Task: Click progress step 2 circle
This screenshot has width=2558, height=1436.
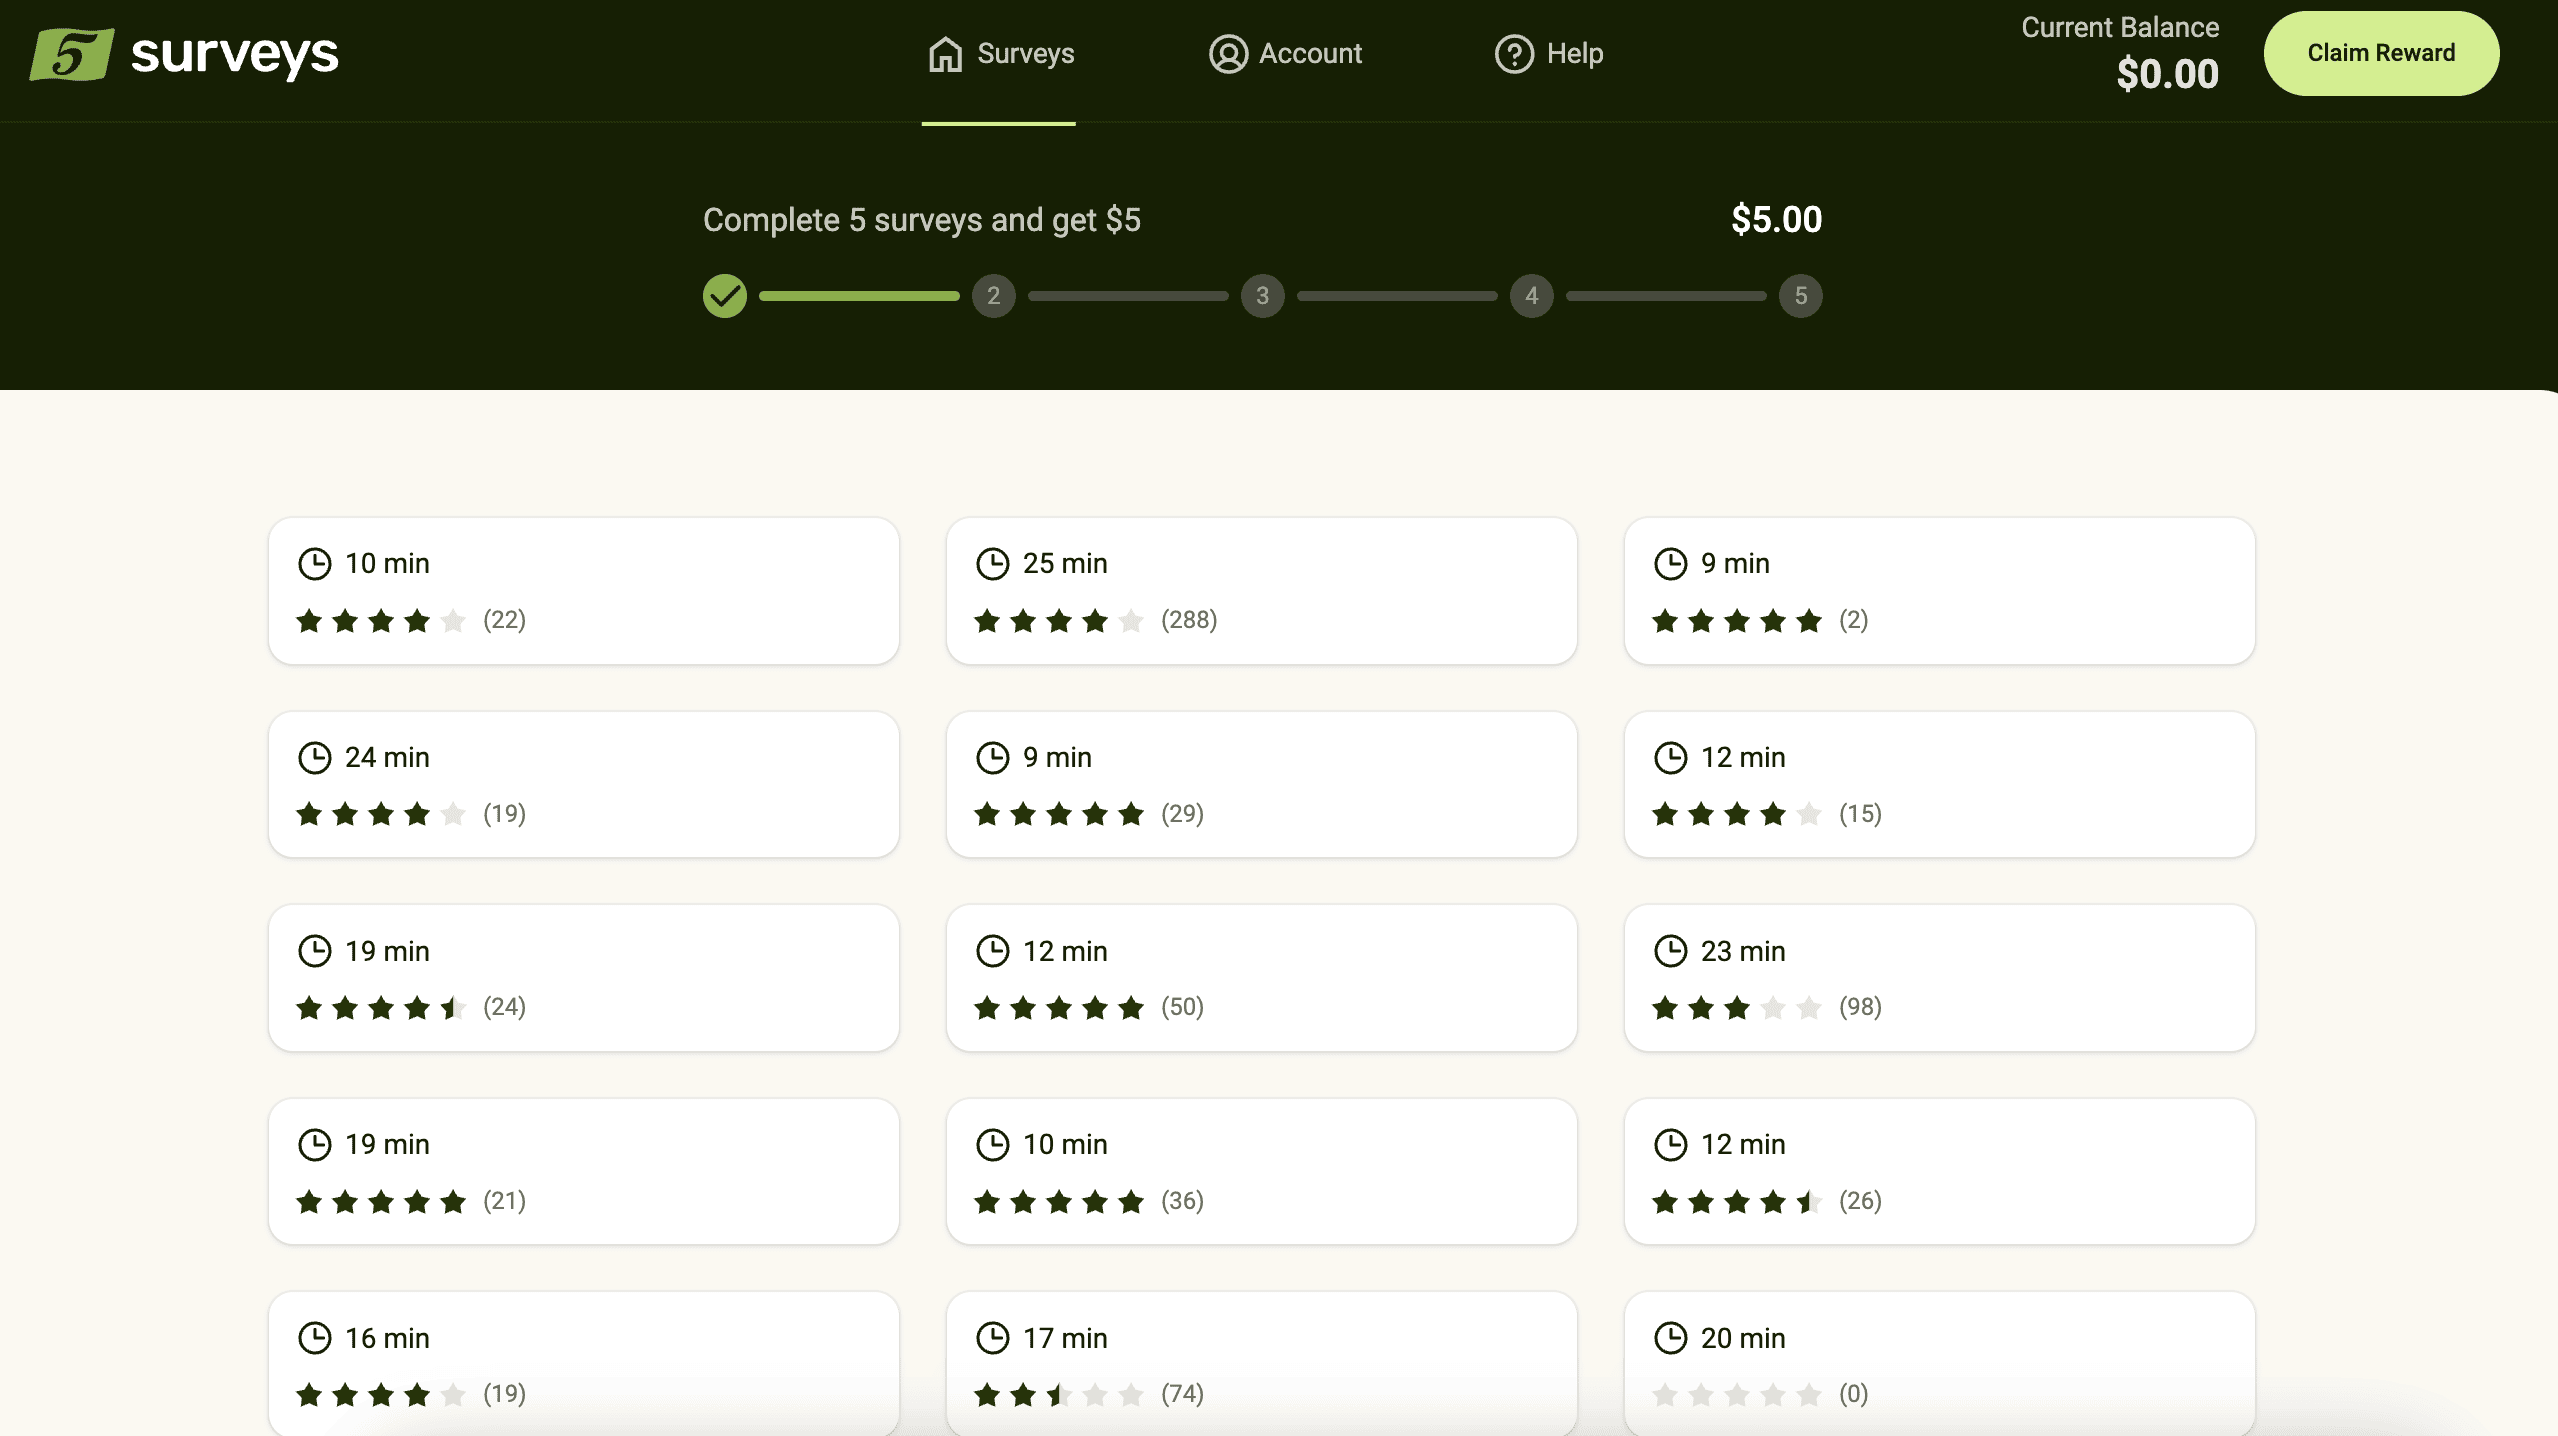Action: [x=993, y=295]
